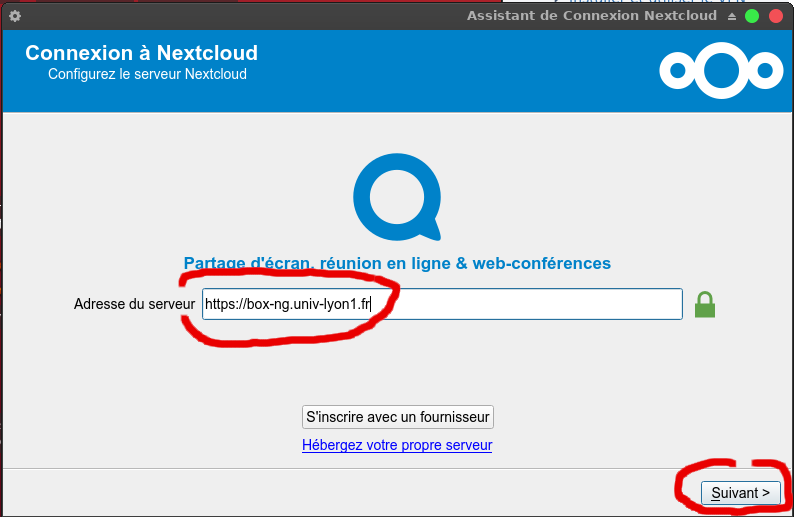This screenshot has width=794, height=517.
Task: Click background window text behind title bar
Action: coord(640,3)
